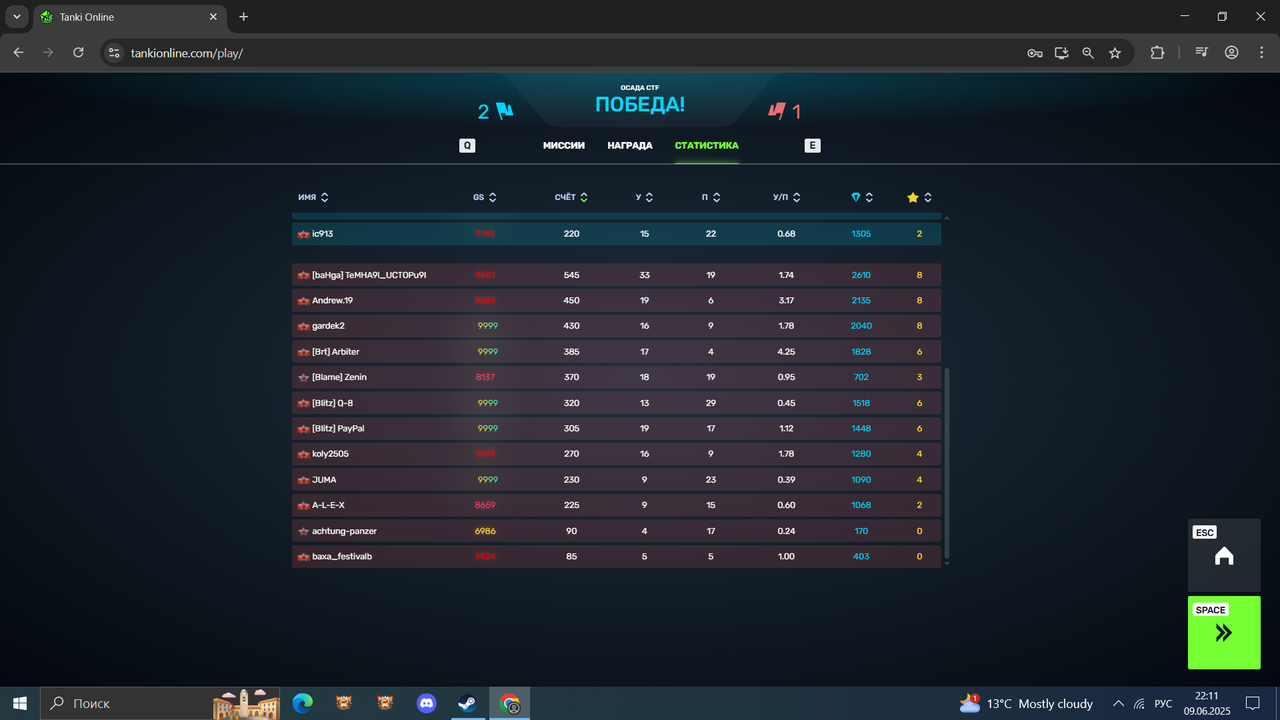Sort table by player name column arrows
1280x720 pixels.
click(x=325, y=198)
